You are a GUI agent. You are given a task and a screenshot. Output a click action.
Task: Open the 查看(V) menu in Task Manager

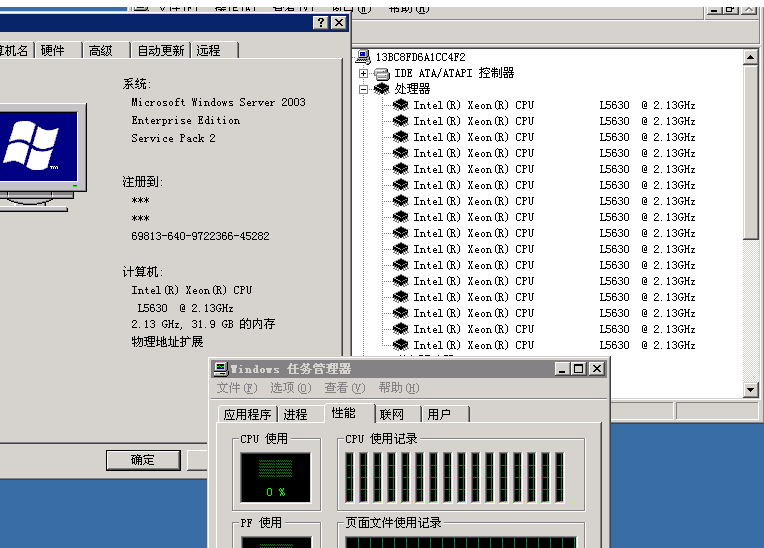(x=345, y=388)
